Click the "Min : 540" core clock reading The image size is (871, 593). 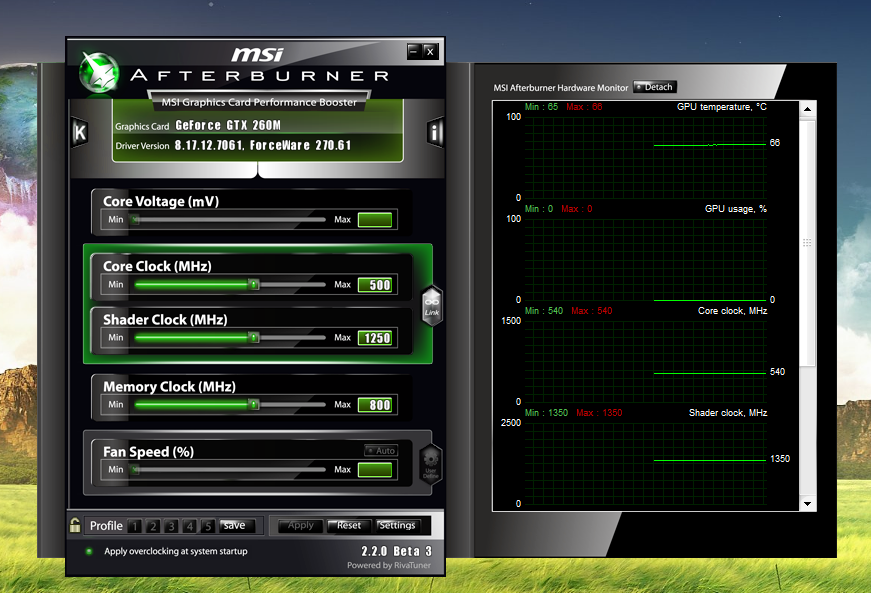pyautogui.click(x=544, y=311)
